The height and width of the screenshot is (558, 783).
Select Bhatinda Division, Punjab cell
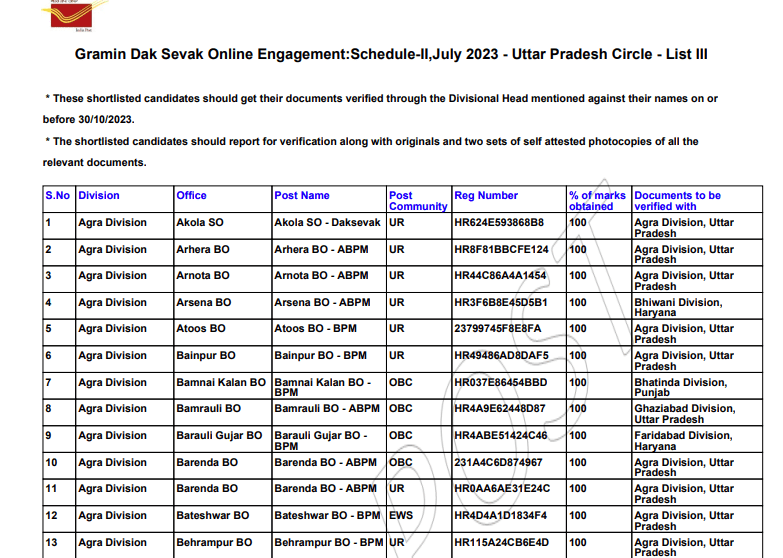680,387
